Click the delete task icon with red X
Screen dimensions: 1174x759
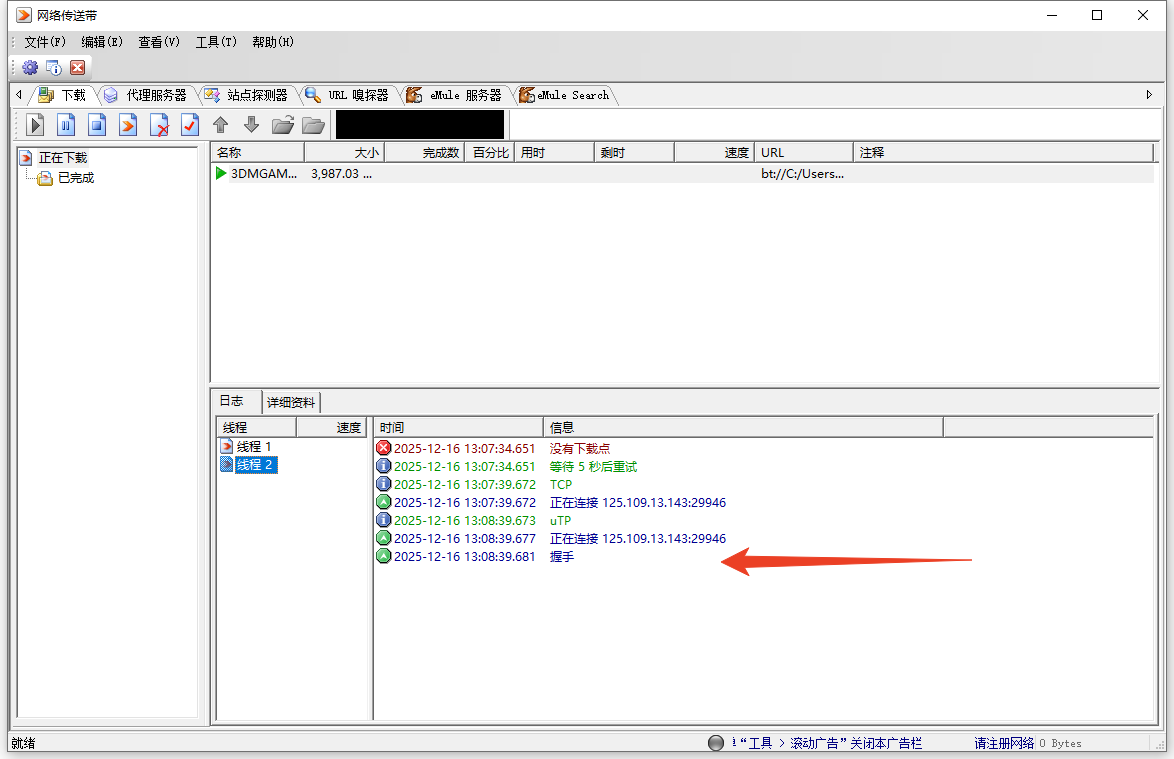(159, 125)
